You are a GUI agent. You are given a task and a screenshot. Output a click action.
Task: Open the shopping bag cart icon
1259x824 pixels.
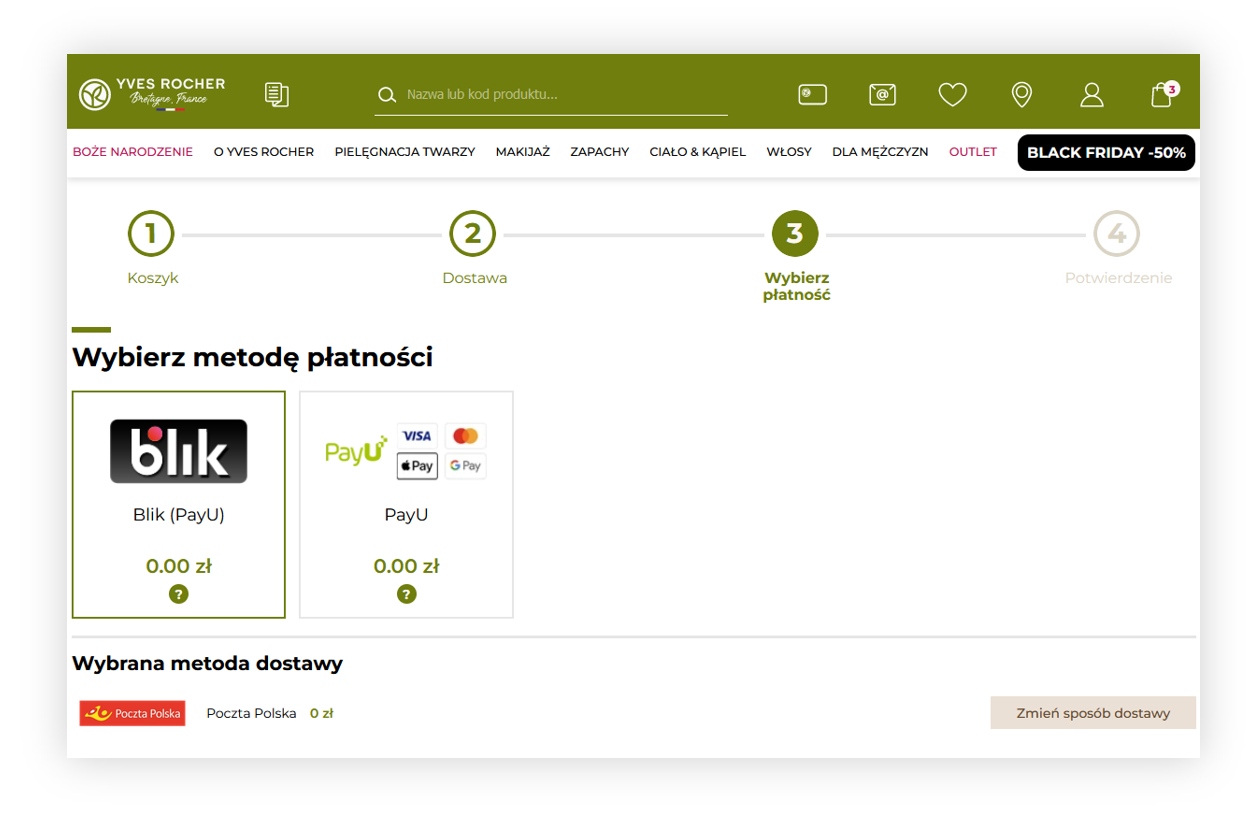coord(1163,94)
